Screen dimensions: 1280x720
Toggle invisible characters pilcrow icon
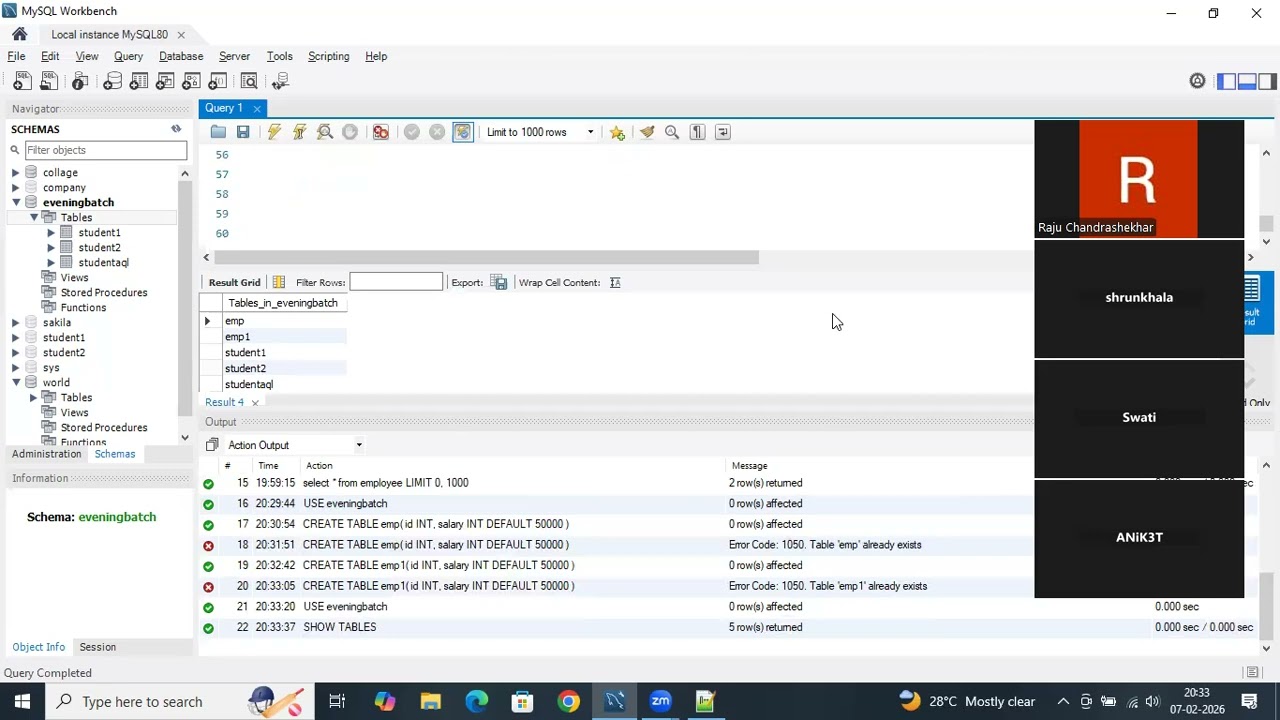[698, 132]
